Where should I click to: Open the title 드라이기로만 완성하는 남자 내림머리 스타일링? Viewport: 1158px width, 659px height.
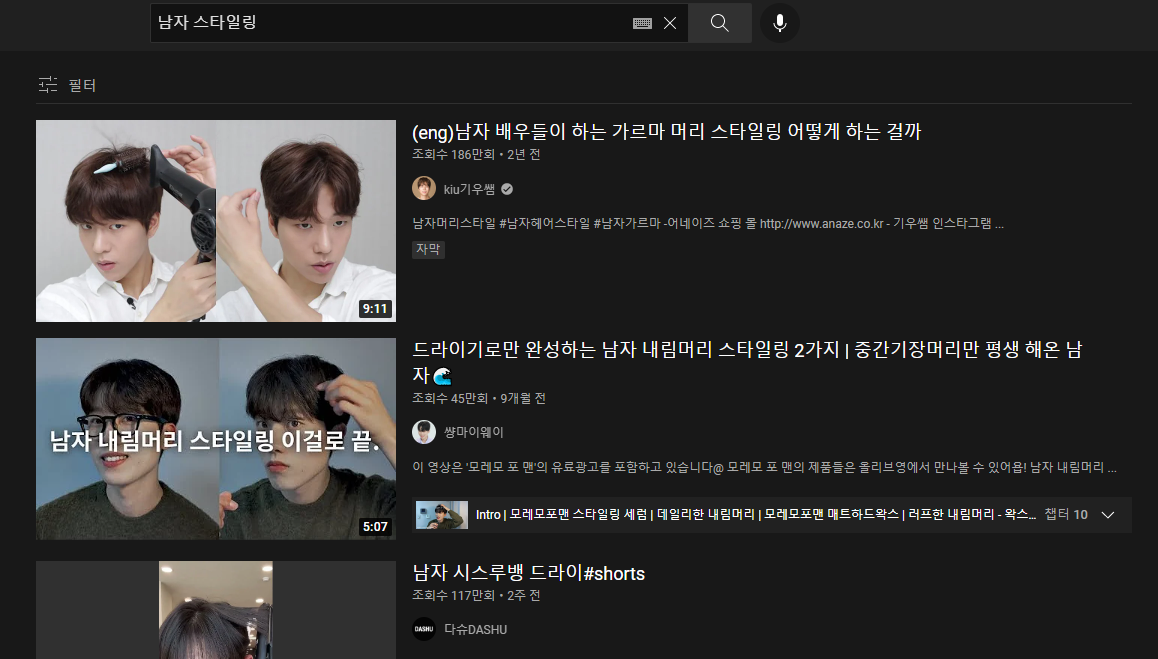tap(747, 361)
